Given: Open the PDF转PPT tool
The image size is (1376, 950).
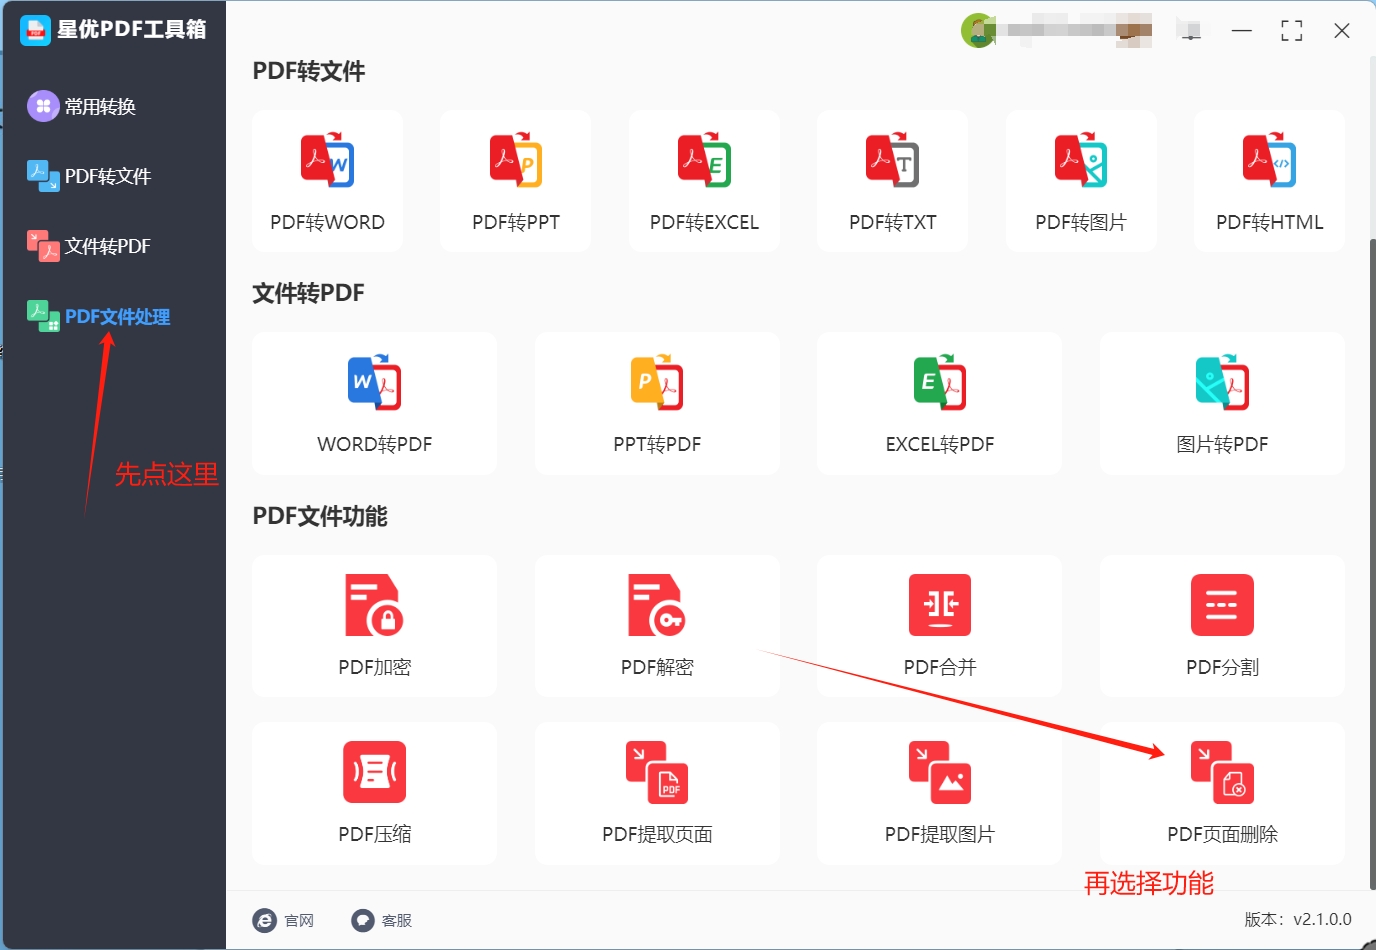Looking at the screenshot, I should pyautogui.click(x=515, y=181).
